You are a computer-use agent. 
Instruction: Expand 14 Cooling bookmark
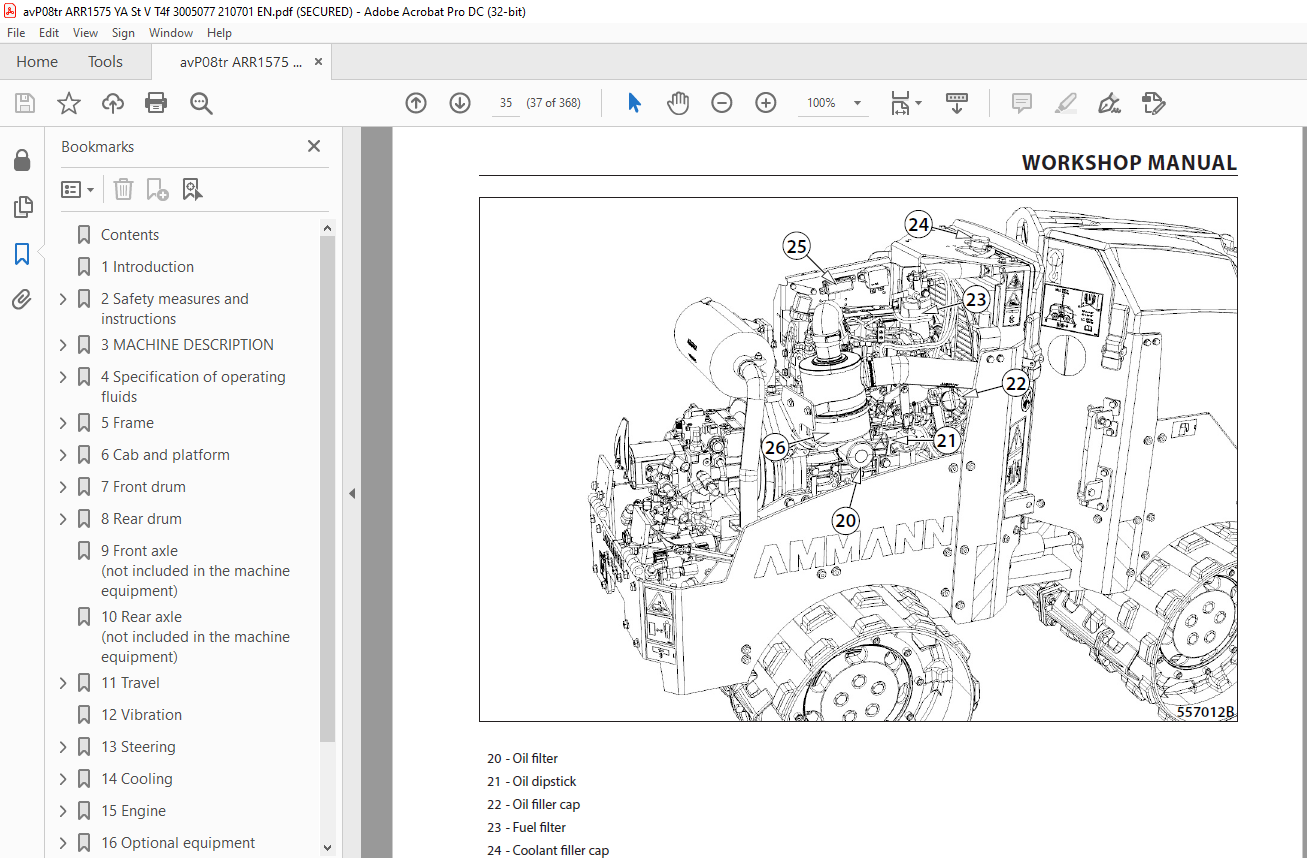(63, 779)
